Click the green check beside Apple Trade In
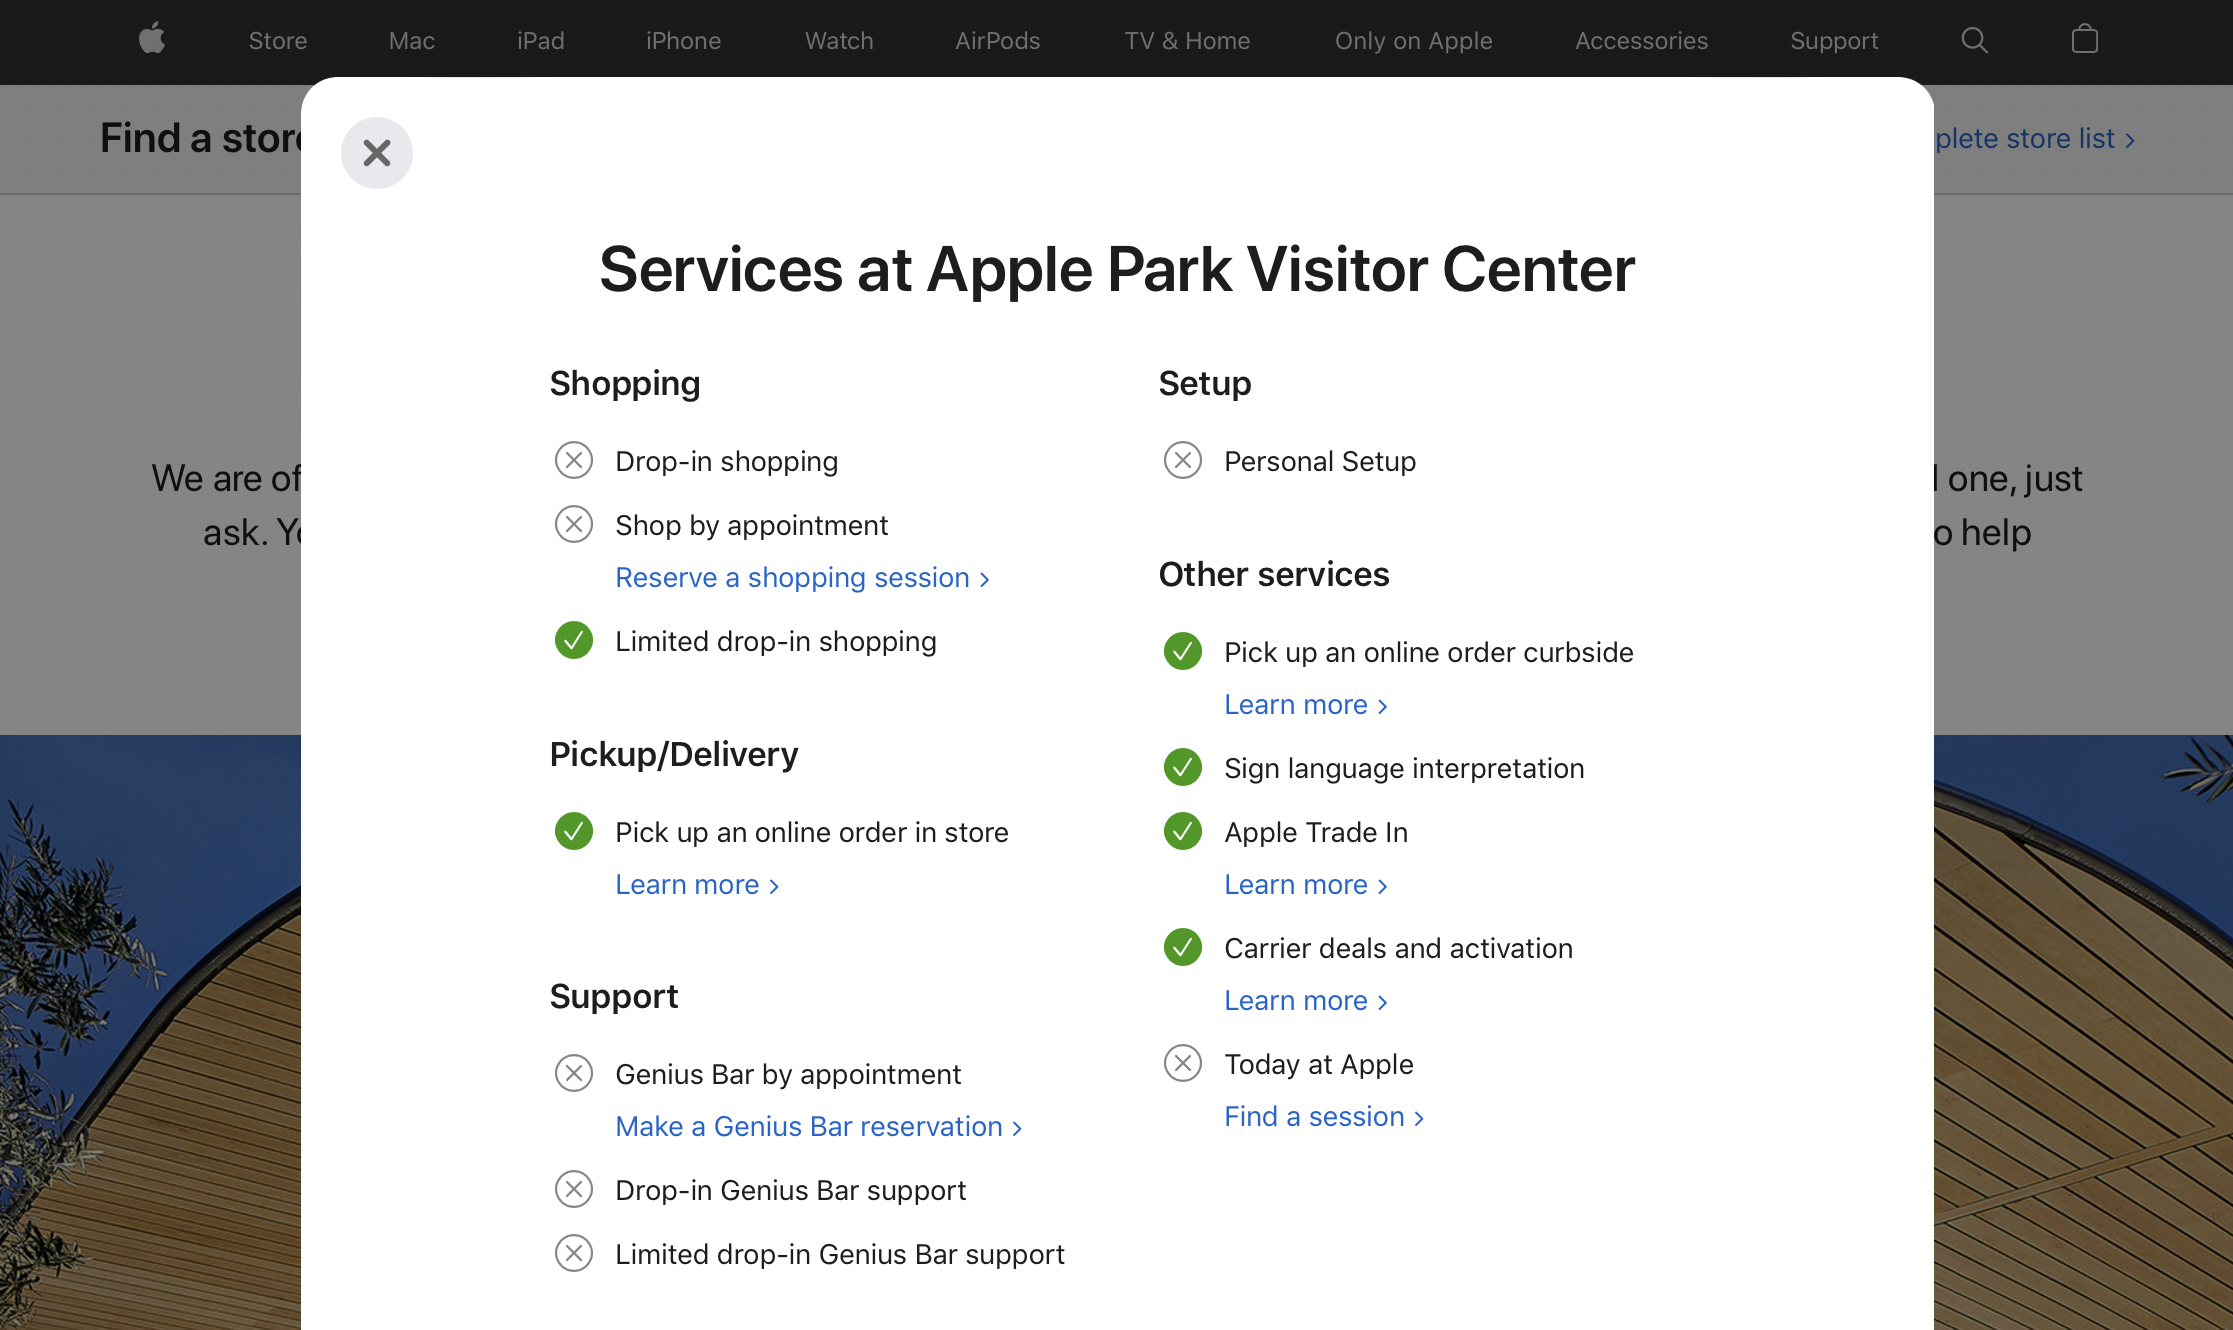The image size is (2233, 1330). coord(1182,831)
